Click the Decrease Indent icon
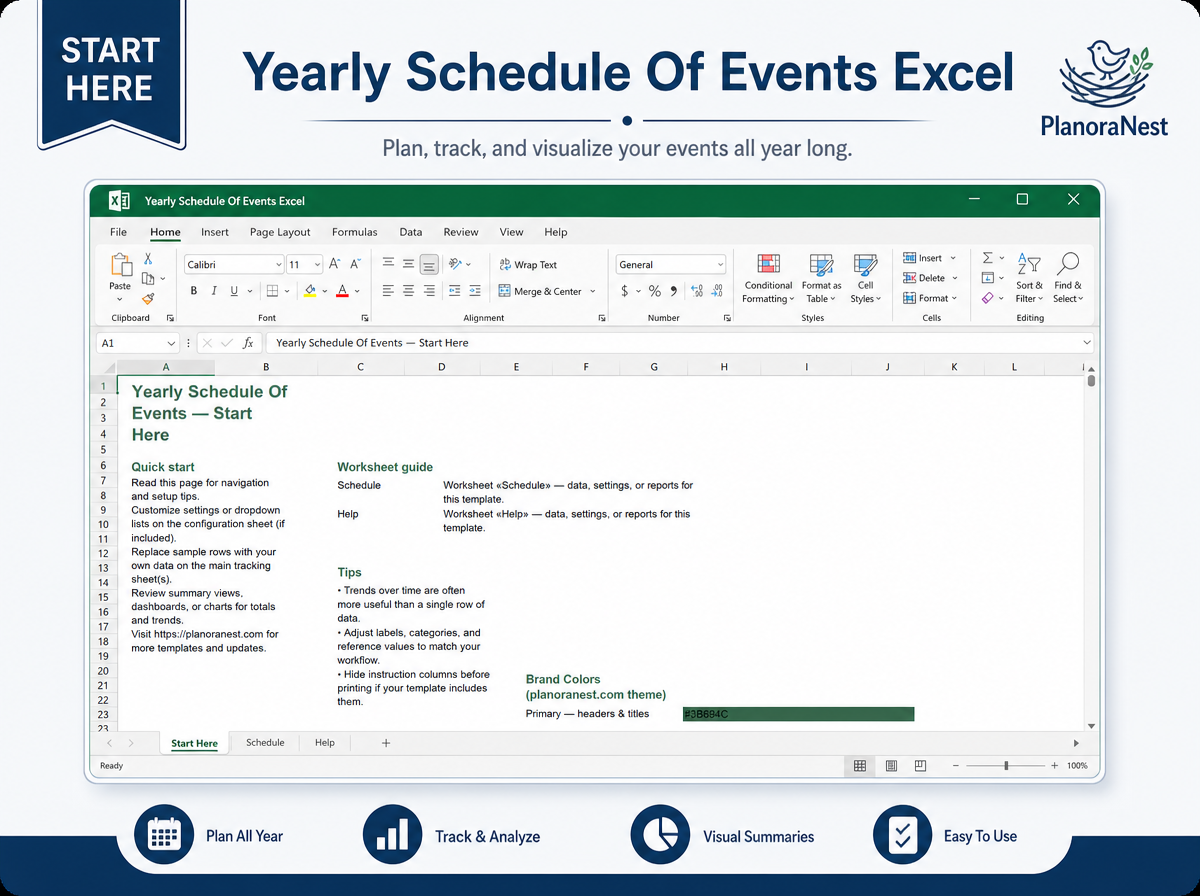The width and height of the screenshot is (1200, 896). click(454, 291)
